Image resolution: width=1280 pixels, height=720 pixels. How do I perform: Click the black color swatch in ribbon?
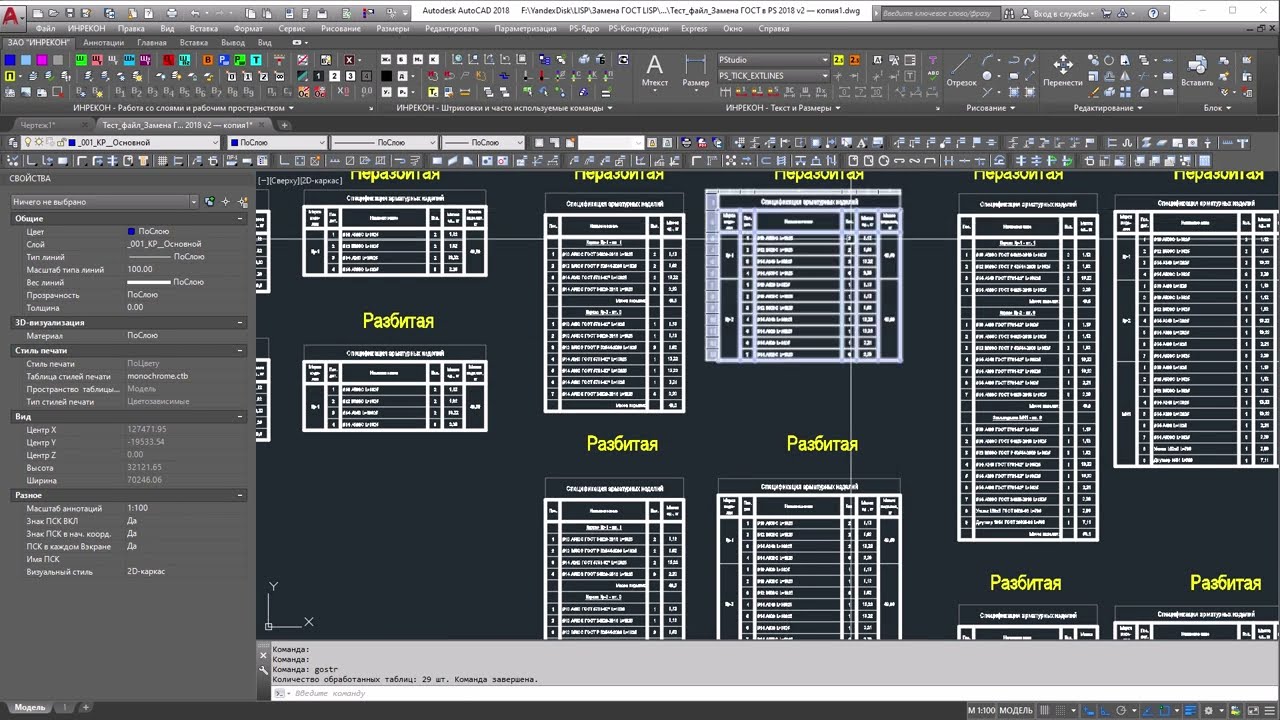pos(386,76)
